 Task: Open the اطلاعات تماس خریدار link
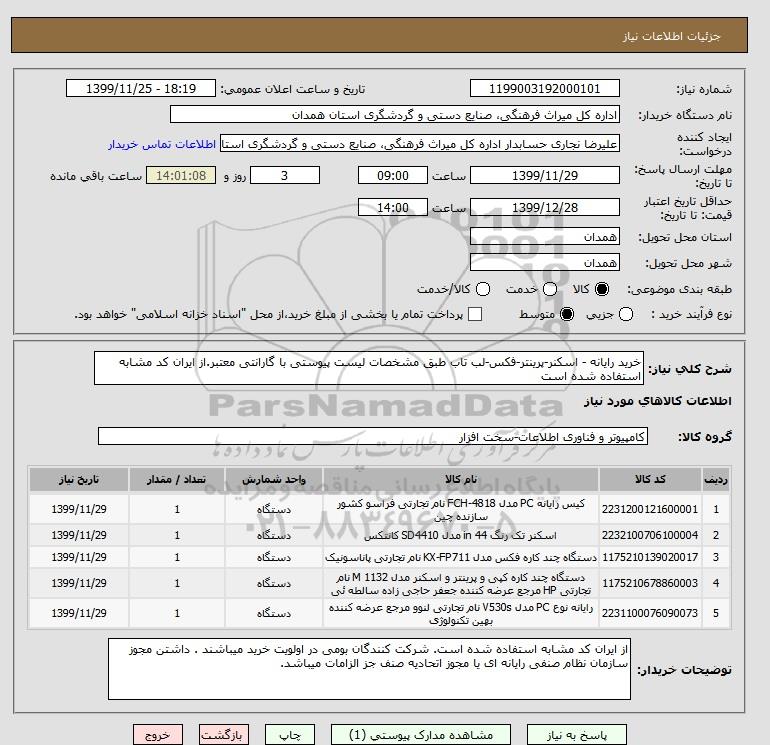(162, 144)
